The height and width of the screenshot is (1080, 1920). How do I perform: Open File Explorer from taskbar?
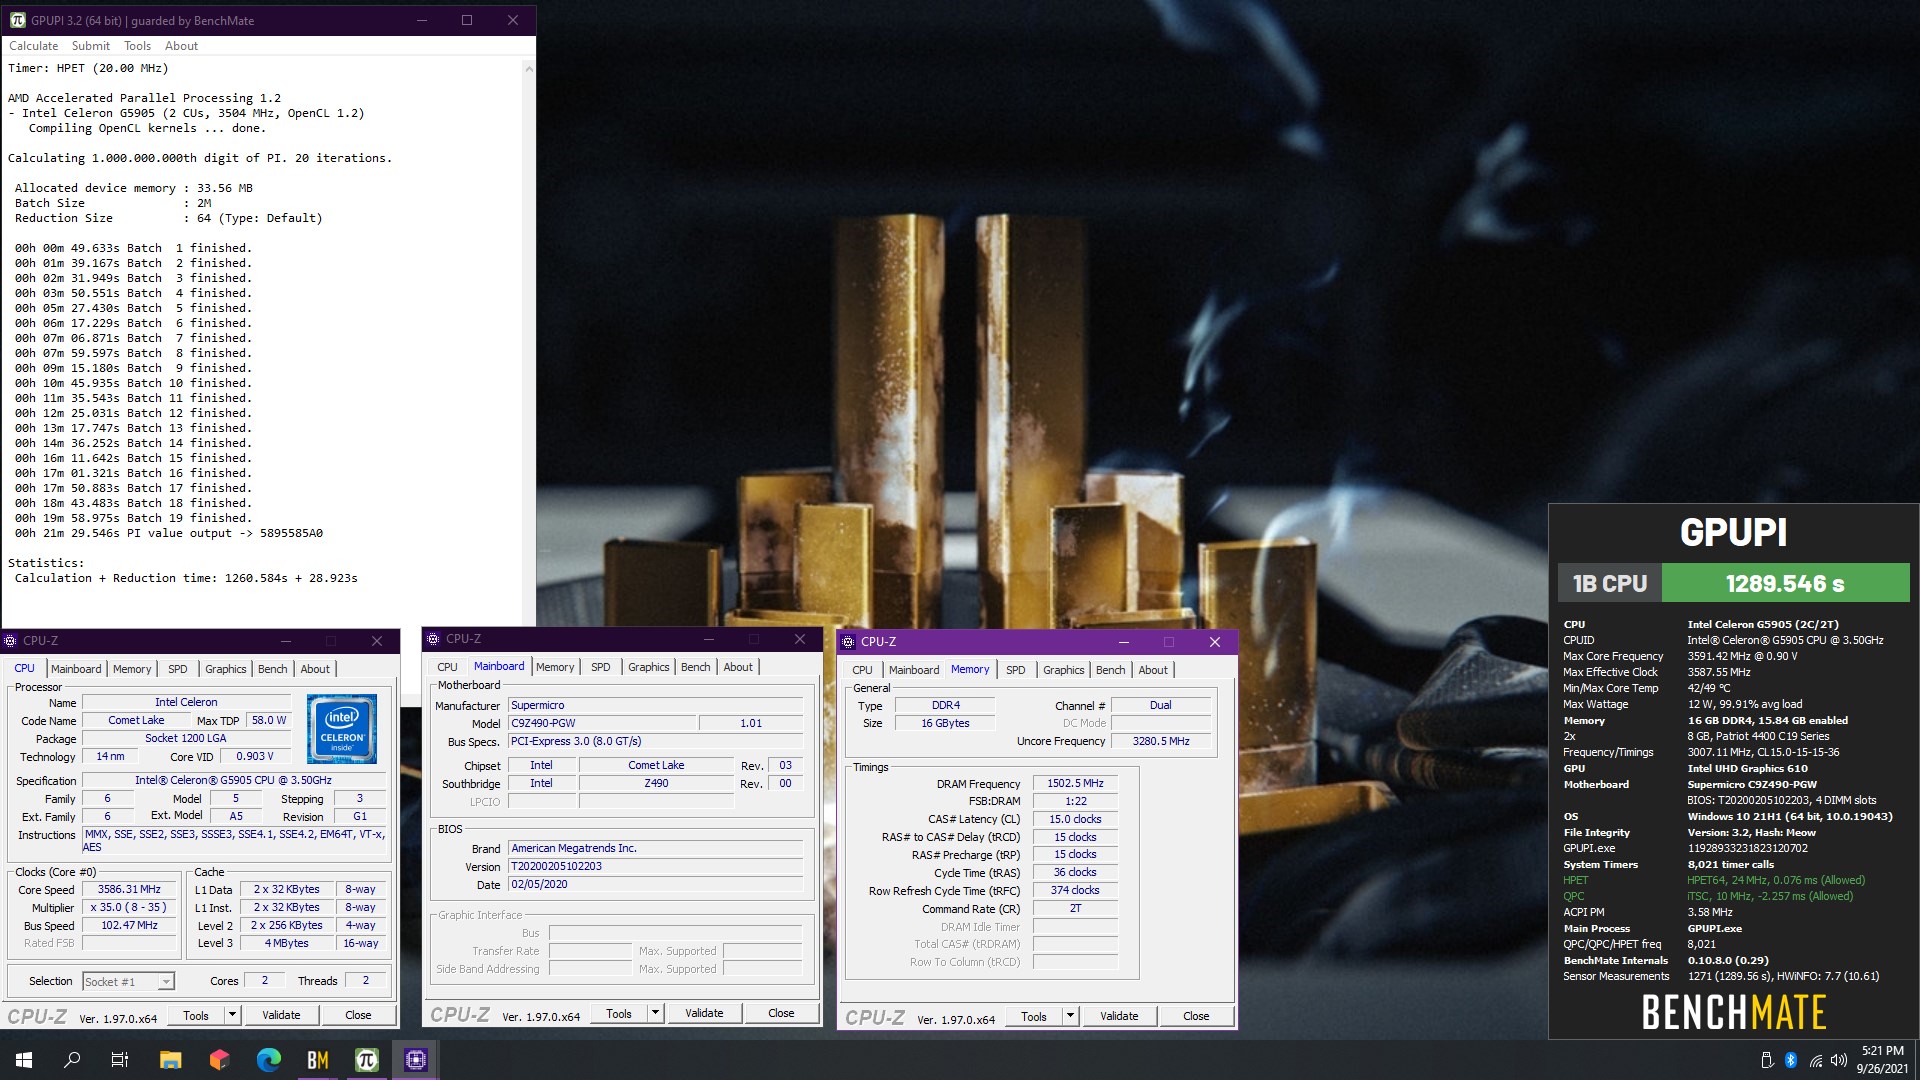coord(170,1060)
